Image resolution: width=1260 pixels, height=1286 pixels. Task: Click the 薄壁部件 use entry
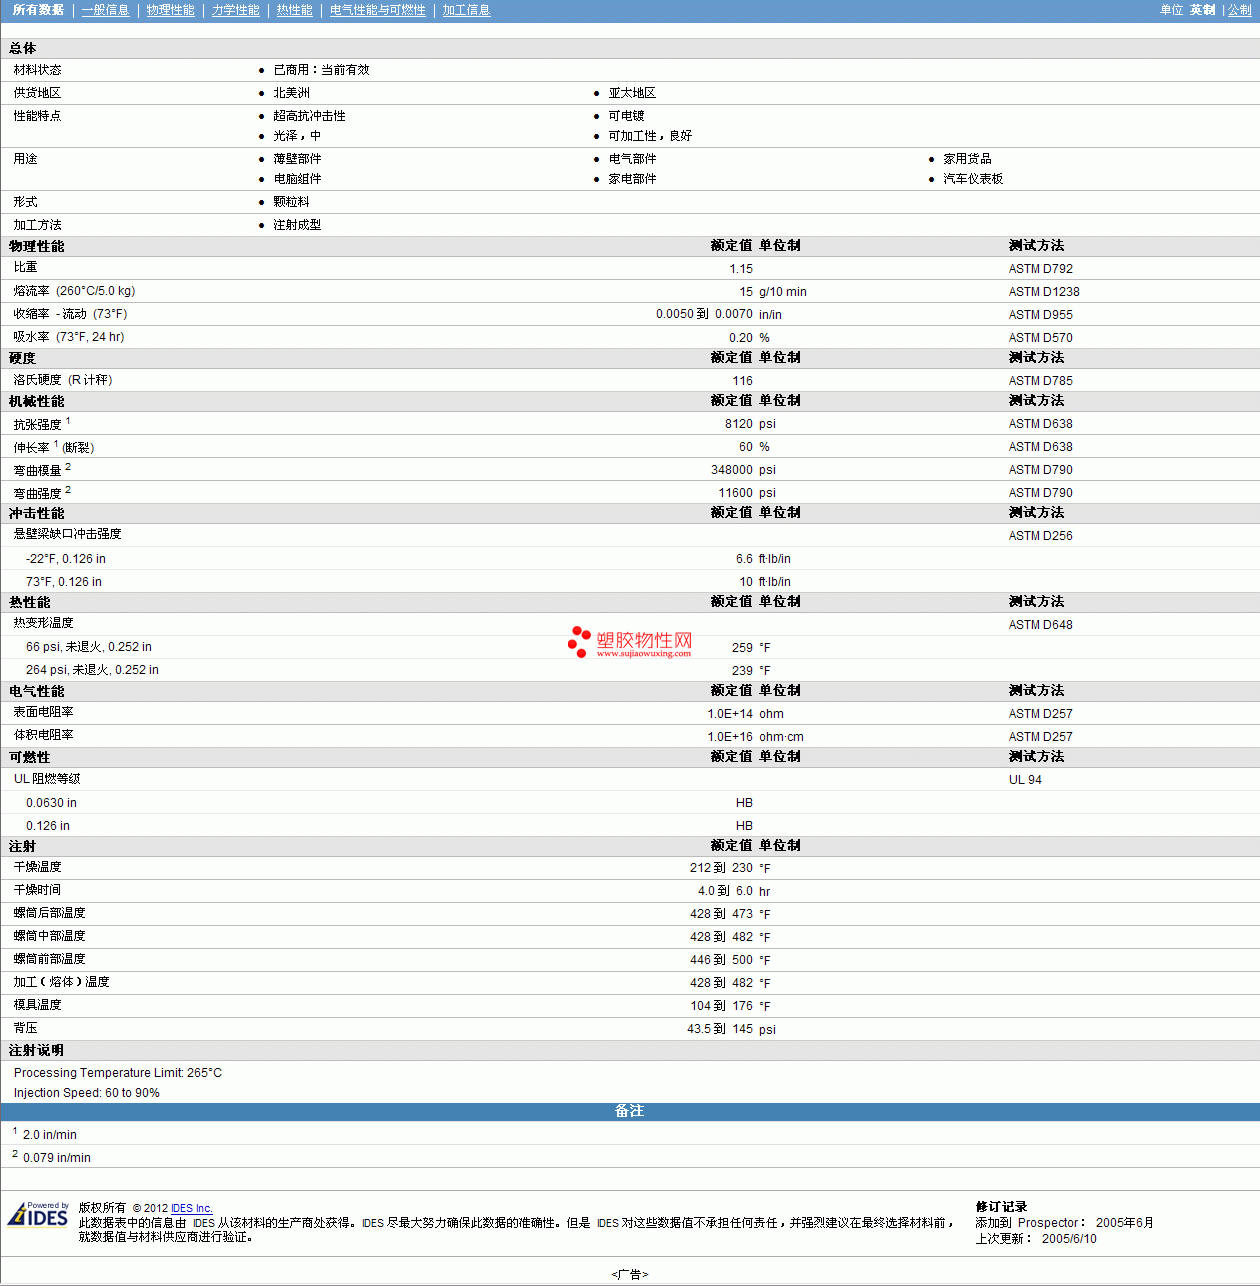tap(297, 159)
